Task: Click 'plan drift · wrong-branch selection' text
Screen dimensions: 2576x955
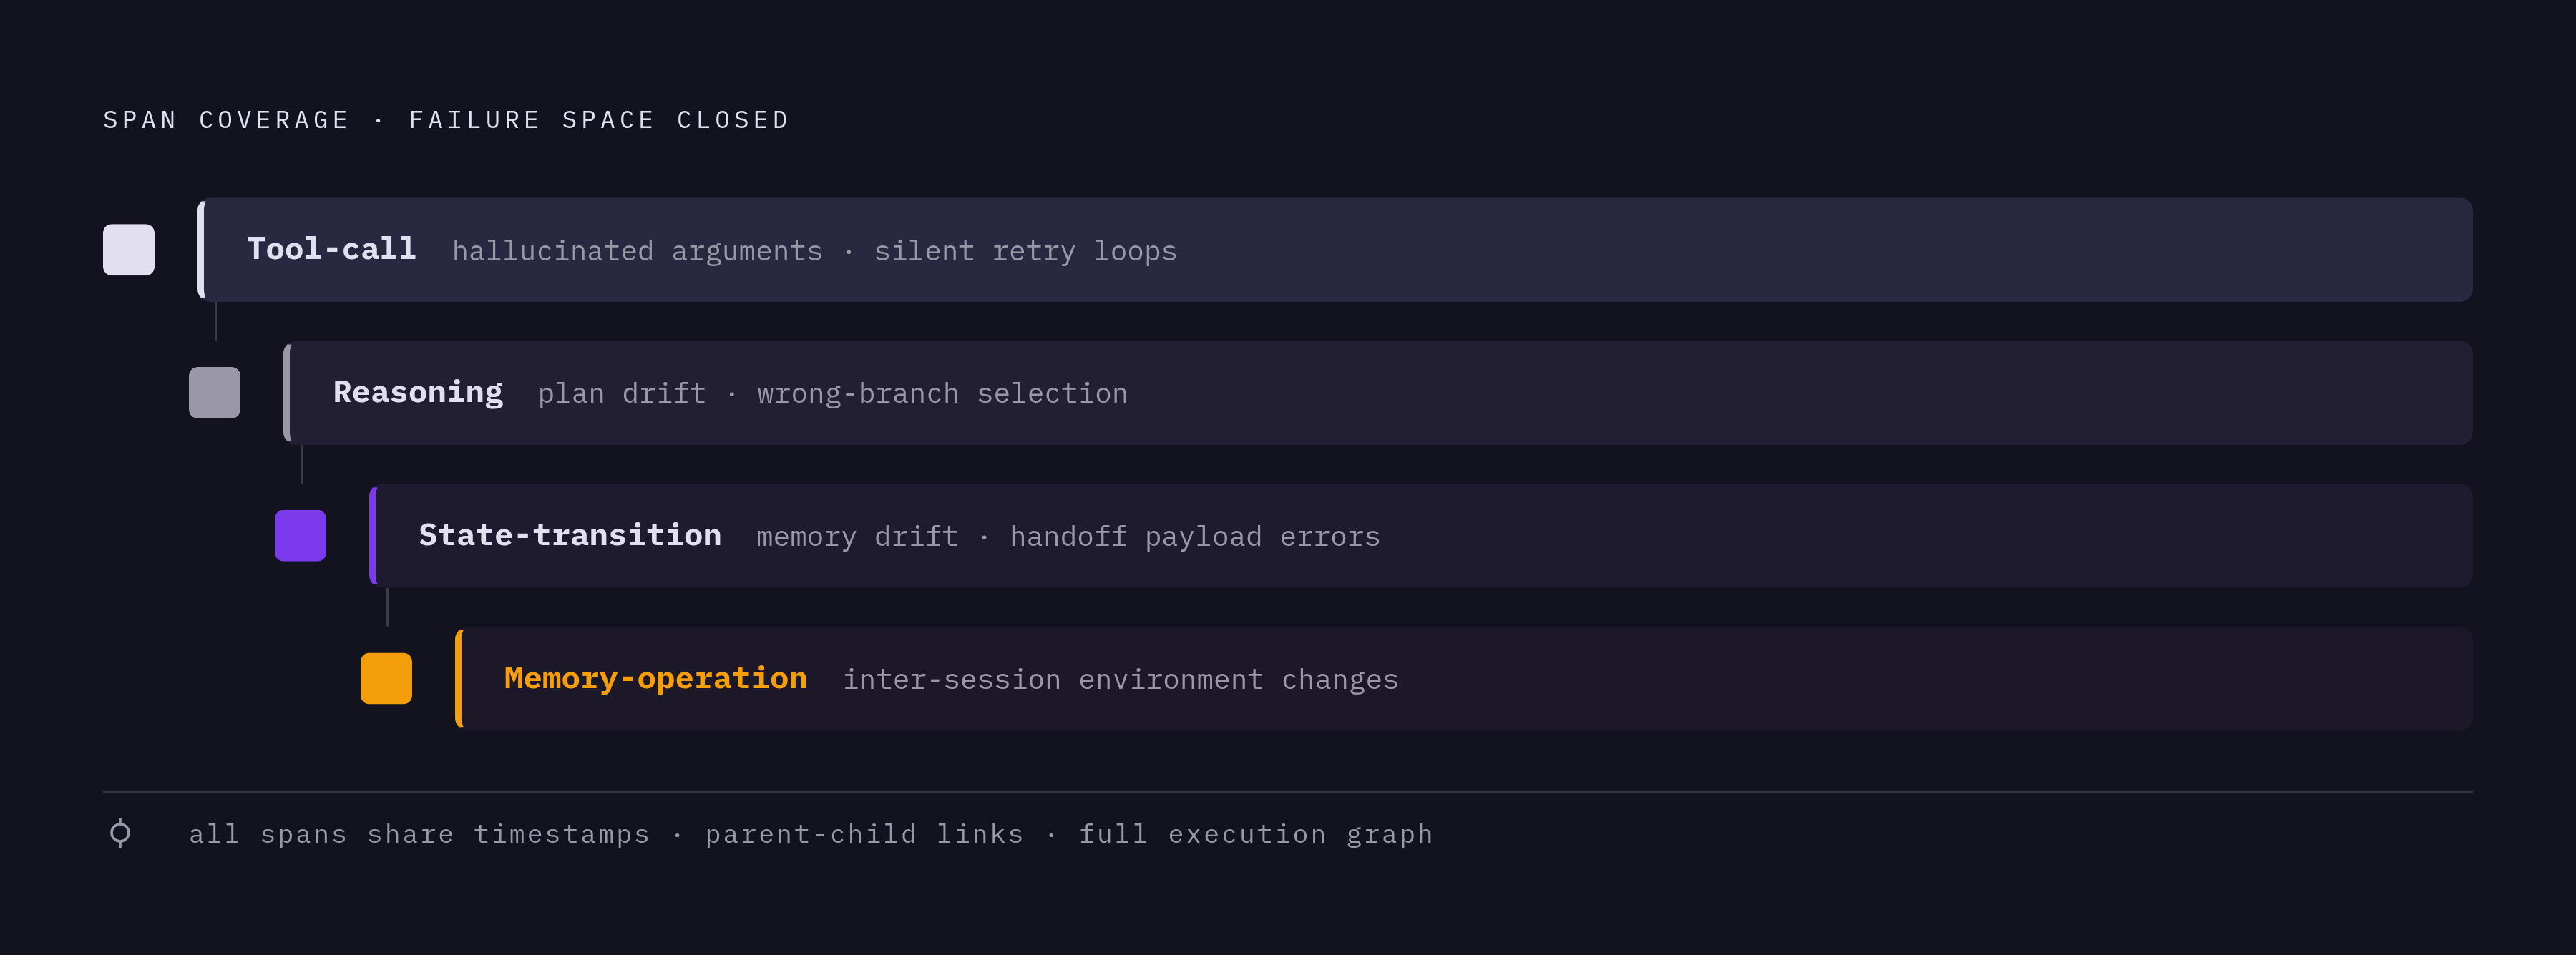Action: [832, 394]
